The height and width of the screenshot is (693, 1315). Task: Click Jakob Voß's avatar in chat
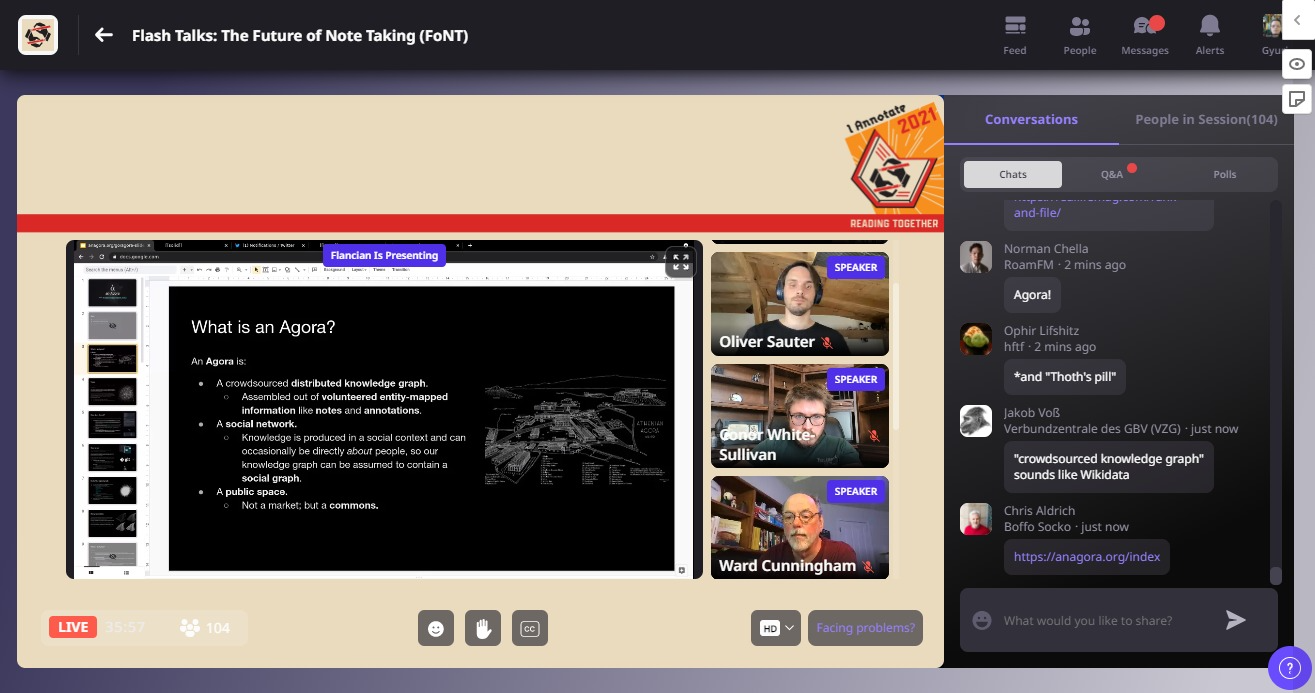pos(976,421)
